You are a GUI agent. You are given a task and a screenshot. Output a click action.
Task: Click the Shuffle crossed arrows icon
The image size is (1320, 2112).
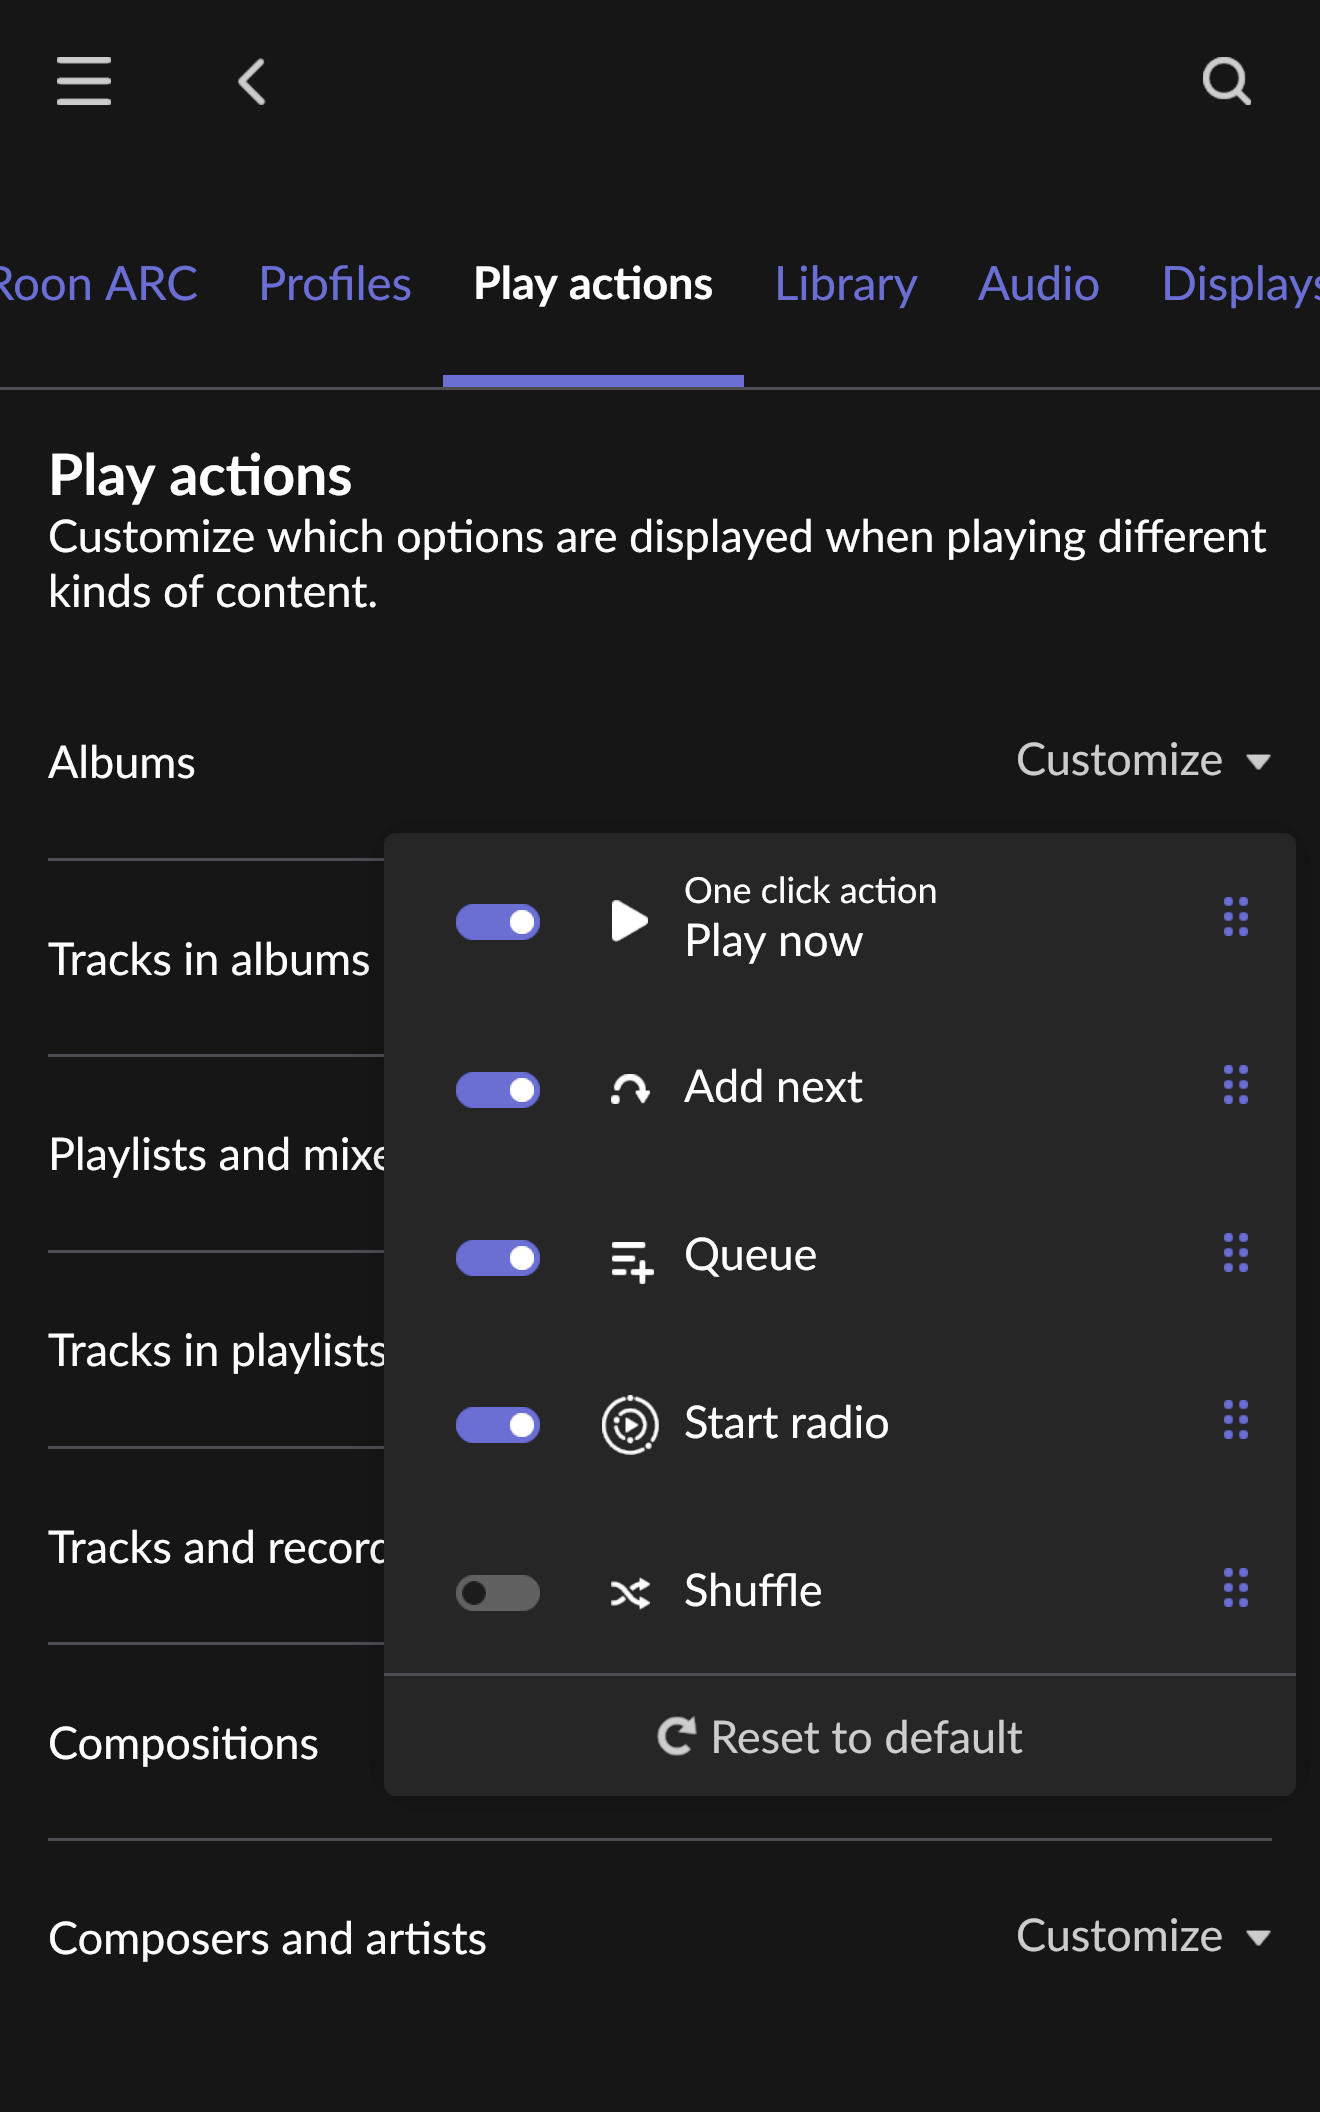(x=630, y=1592)
